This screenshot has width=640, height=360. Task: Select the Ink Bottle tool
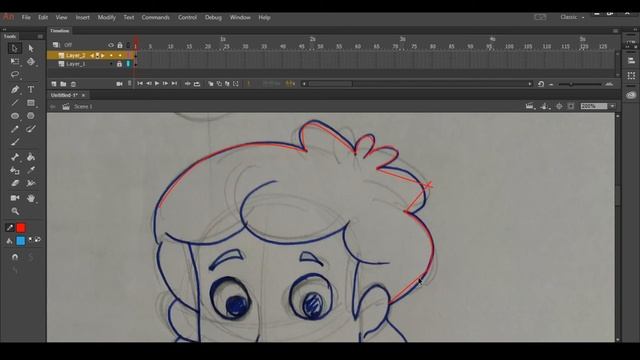[15, 170]
